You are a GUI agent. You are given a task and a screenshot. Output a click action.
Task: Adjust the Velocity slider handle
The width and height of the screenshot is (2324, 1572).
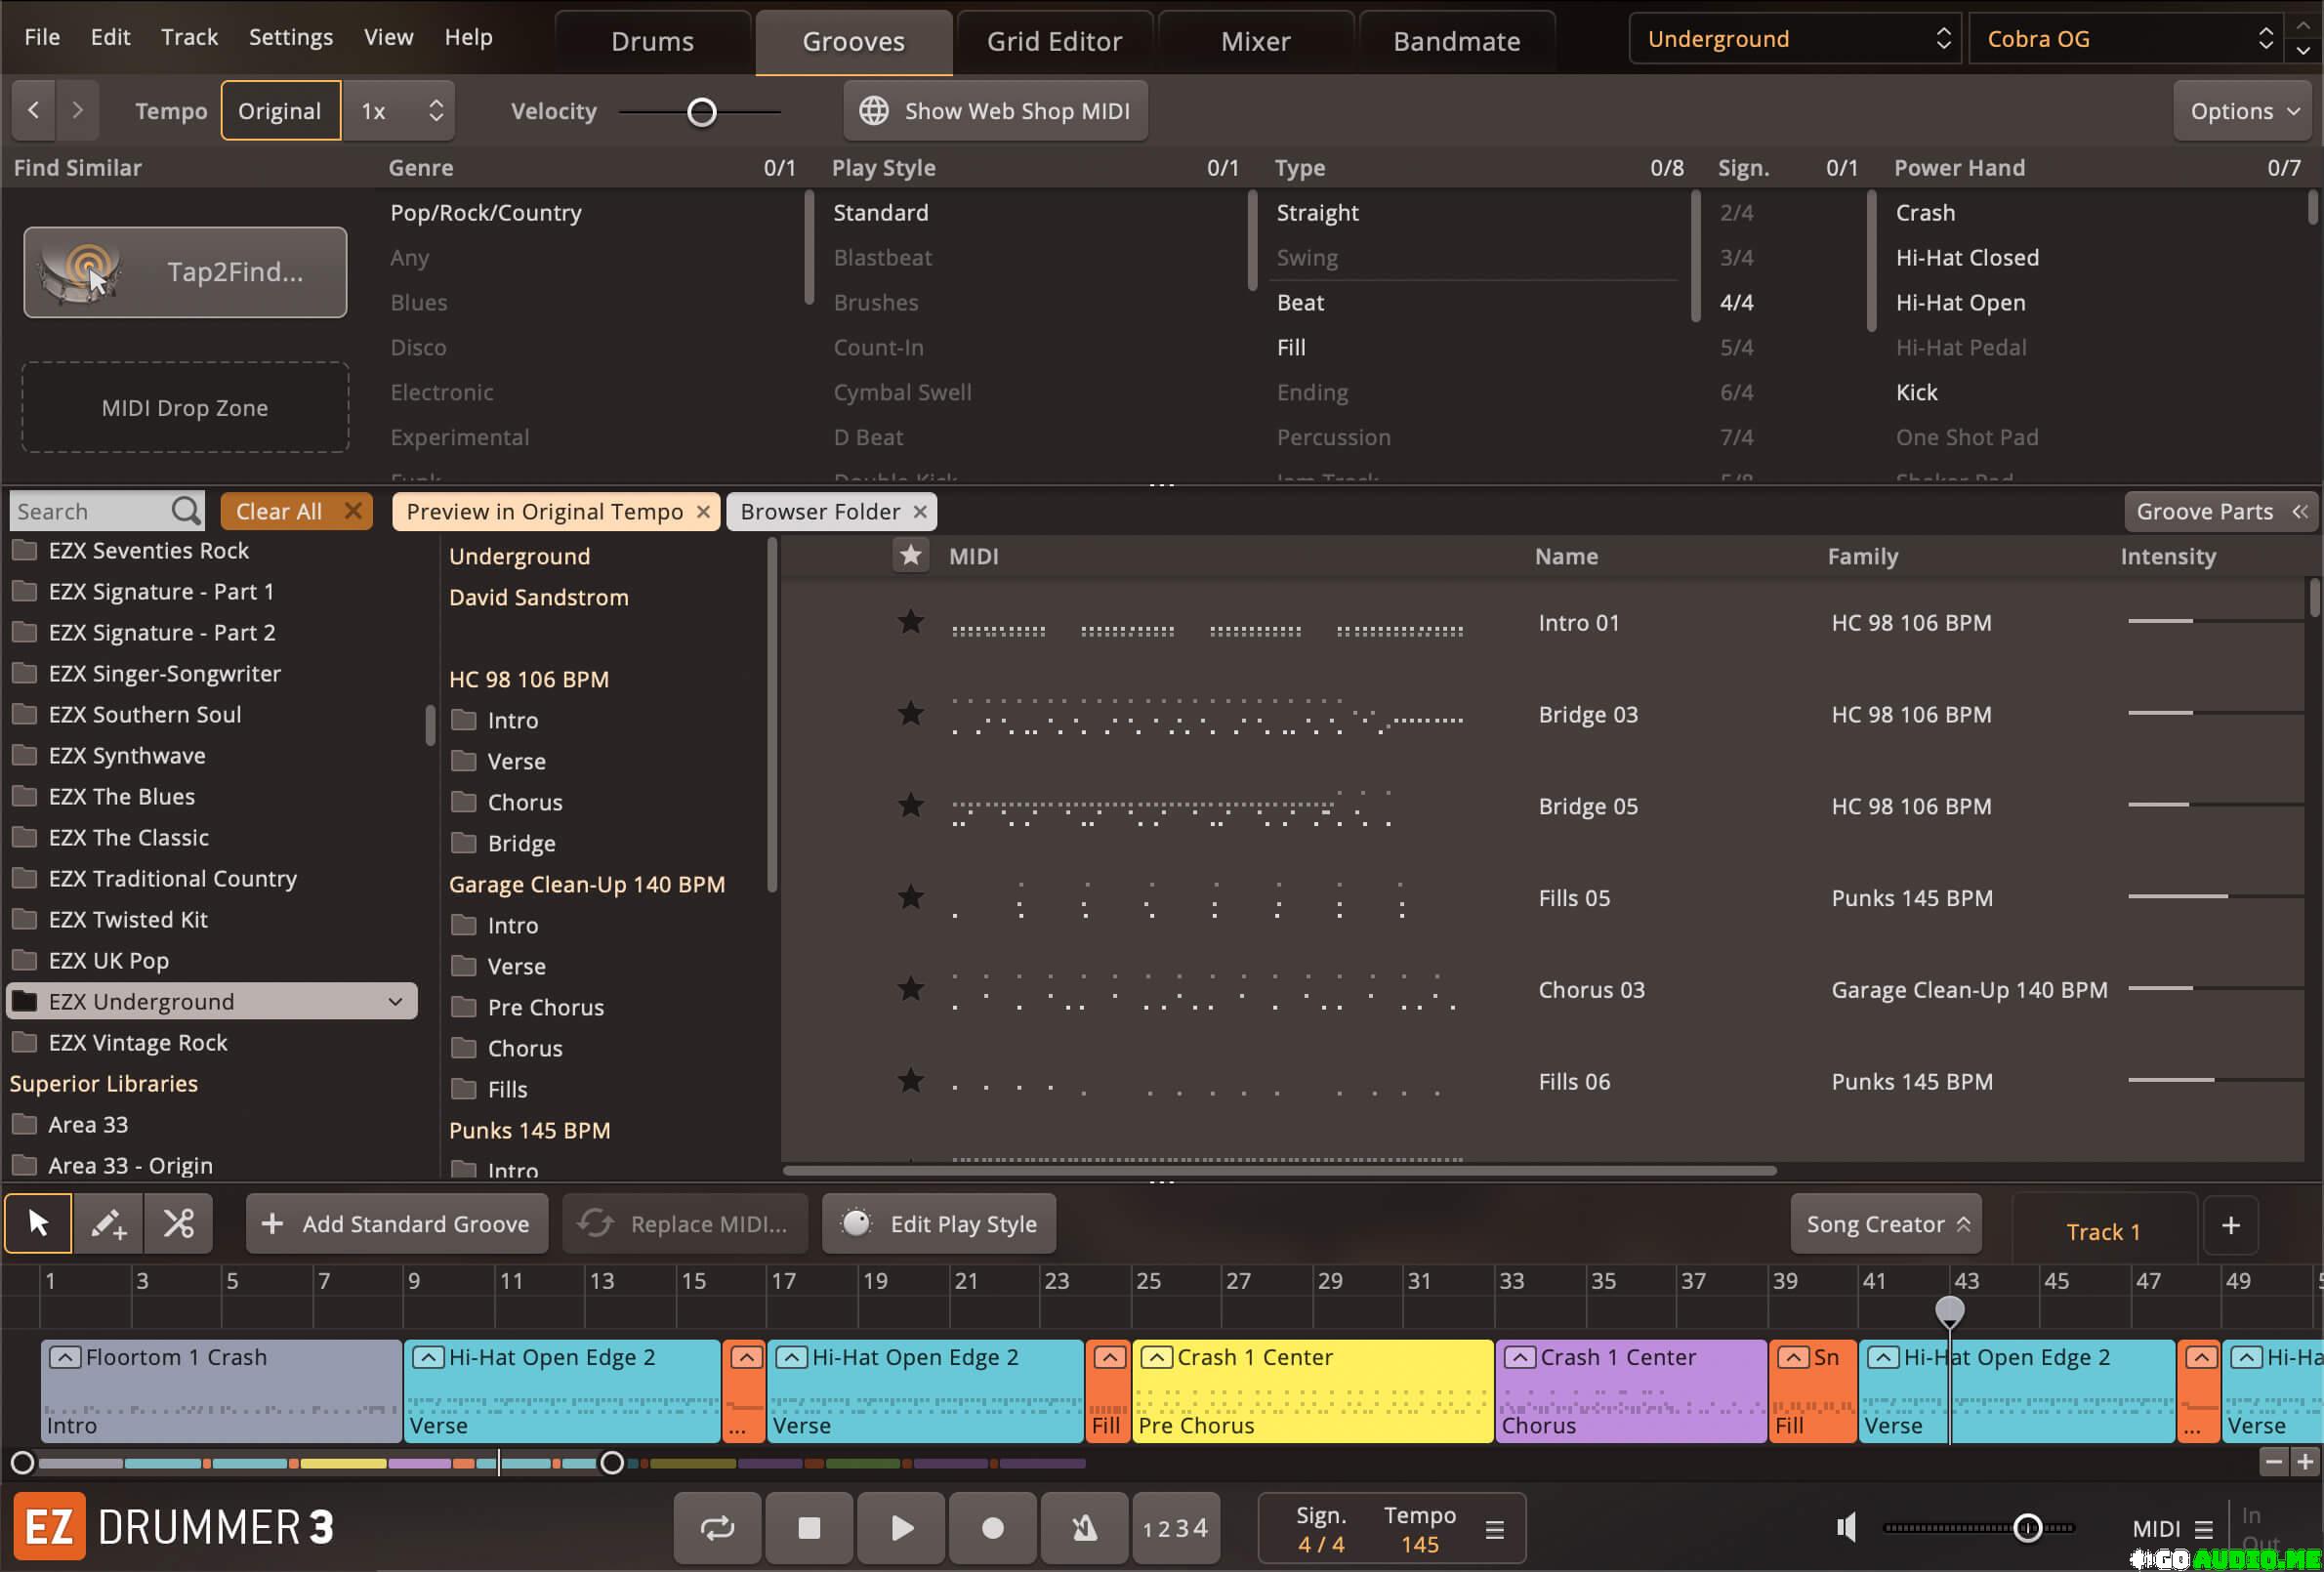point(702,112)
